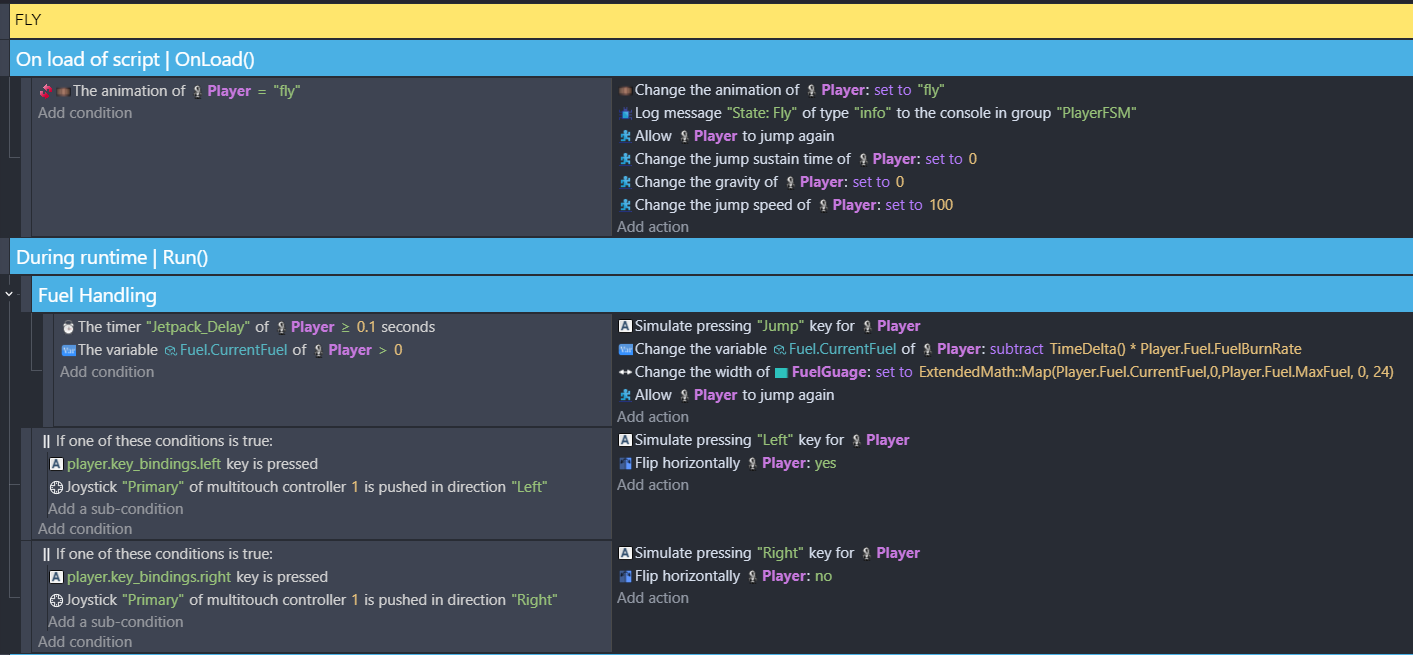The height and width of the screenshot is (655, 1413).
Task: Click the keyboard icon beside player.key_bindings.right
Action: pyautogui.click(x=56, y=577)
